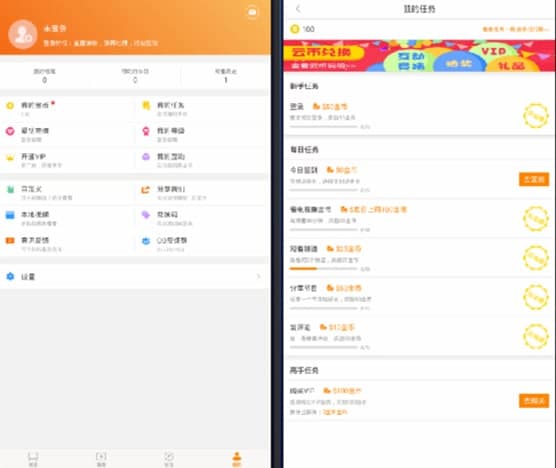
Task: Click the orange-filled progress bar on the task above the share task
Action: pyautogui.click(x=323, y=269)
